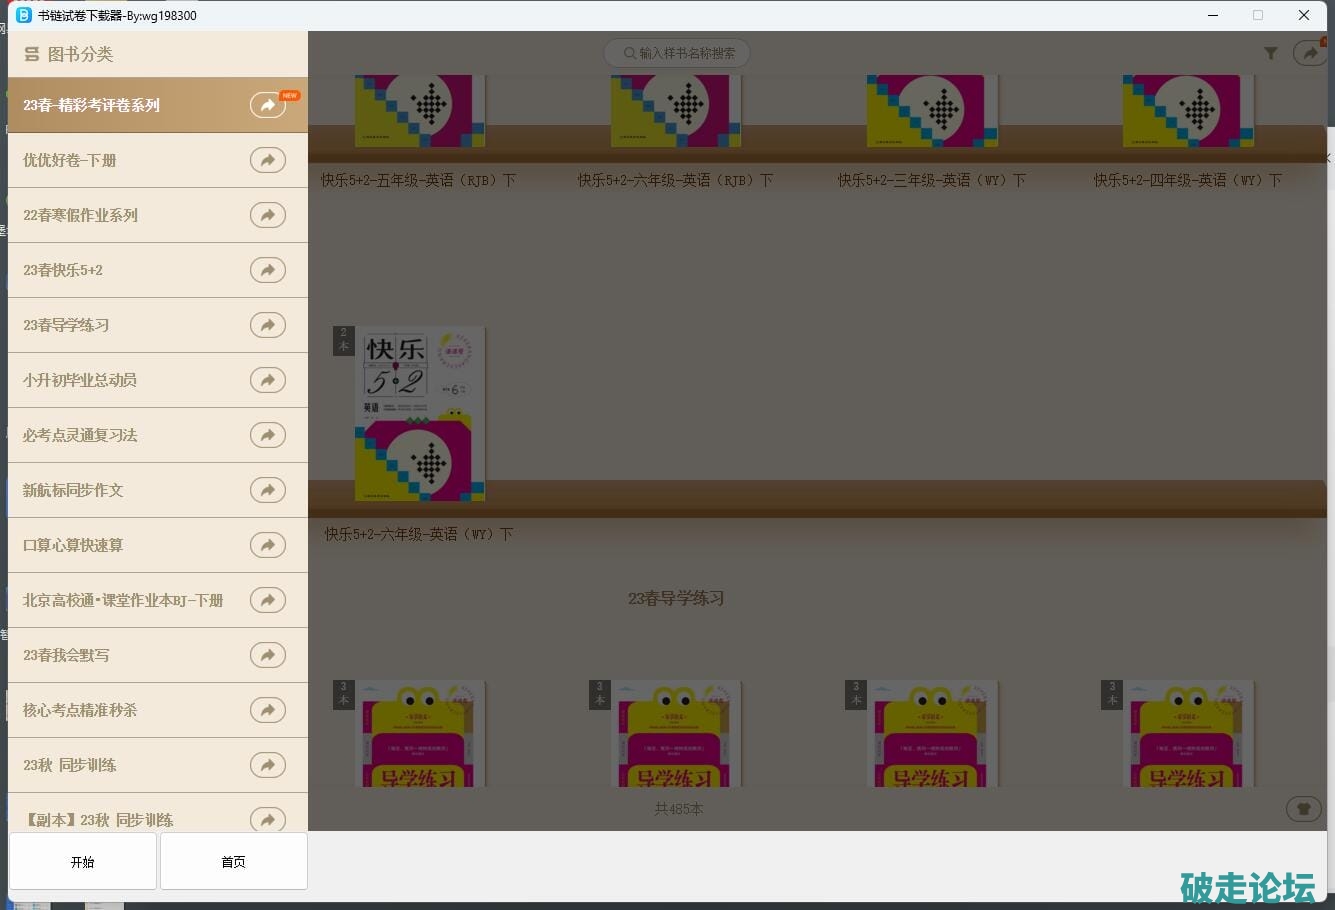Click the search magnifier icon

630,53
